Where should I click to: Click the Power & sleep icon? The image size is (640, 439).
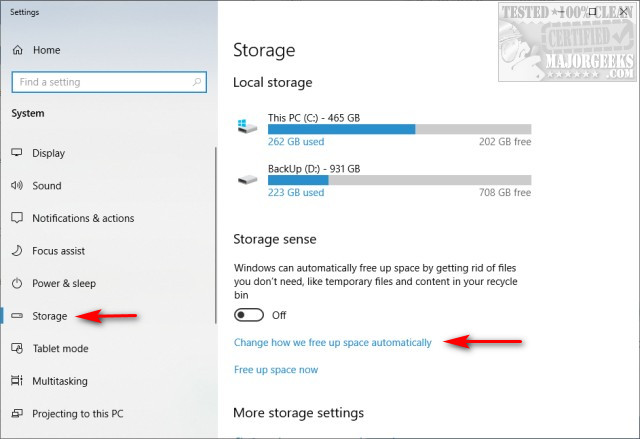(x=17, y=283)
